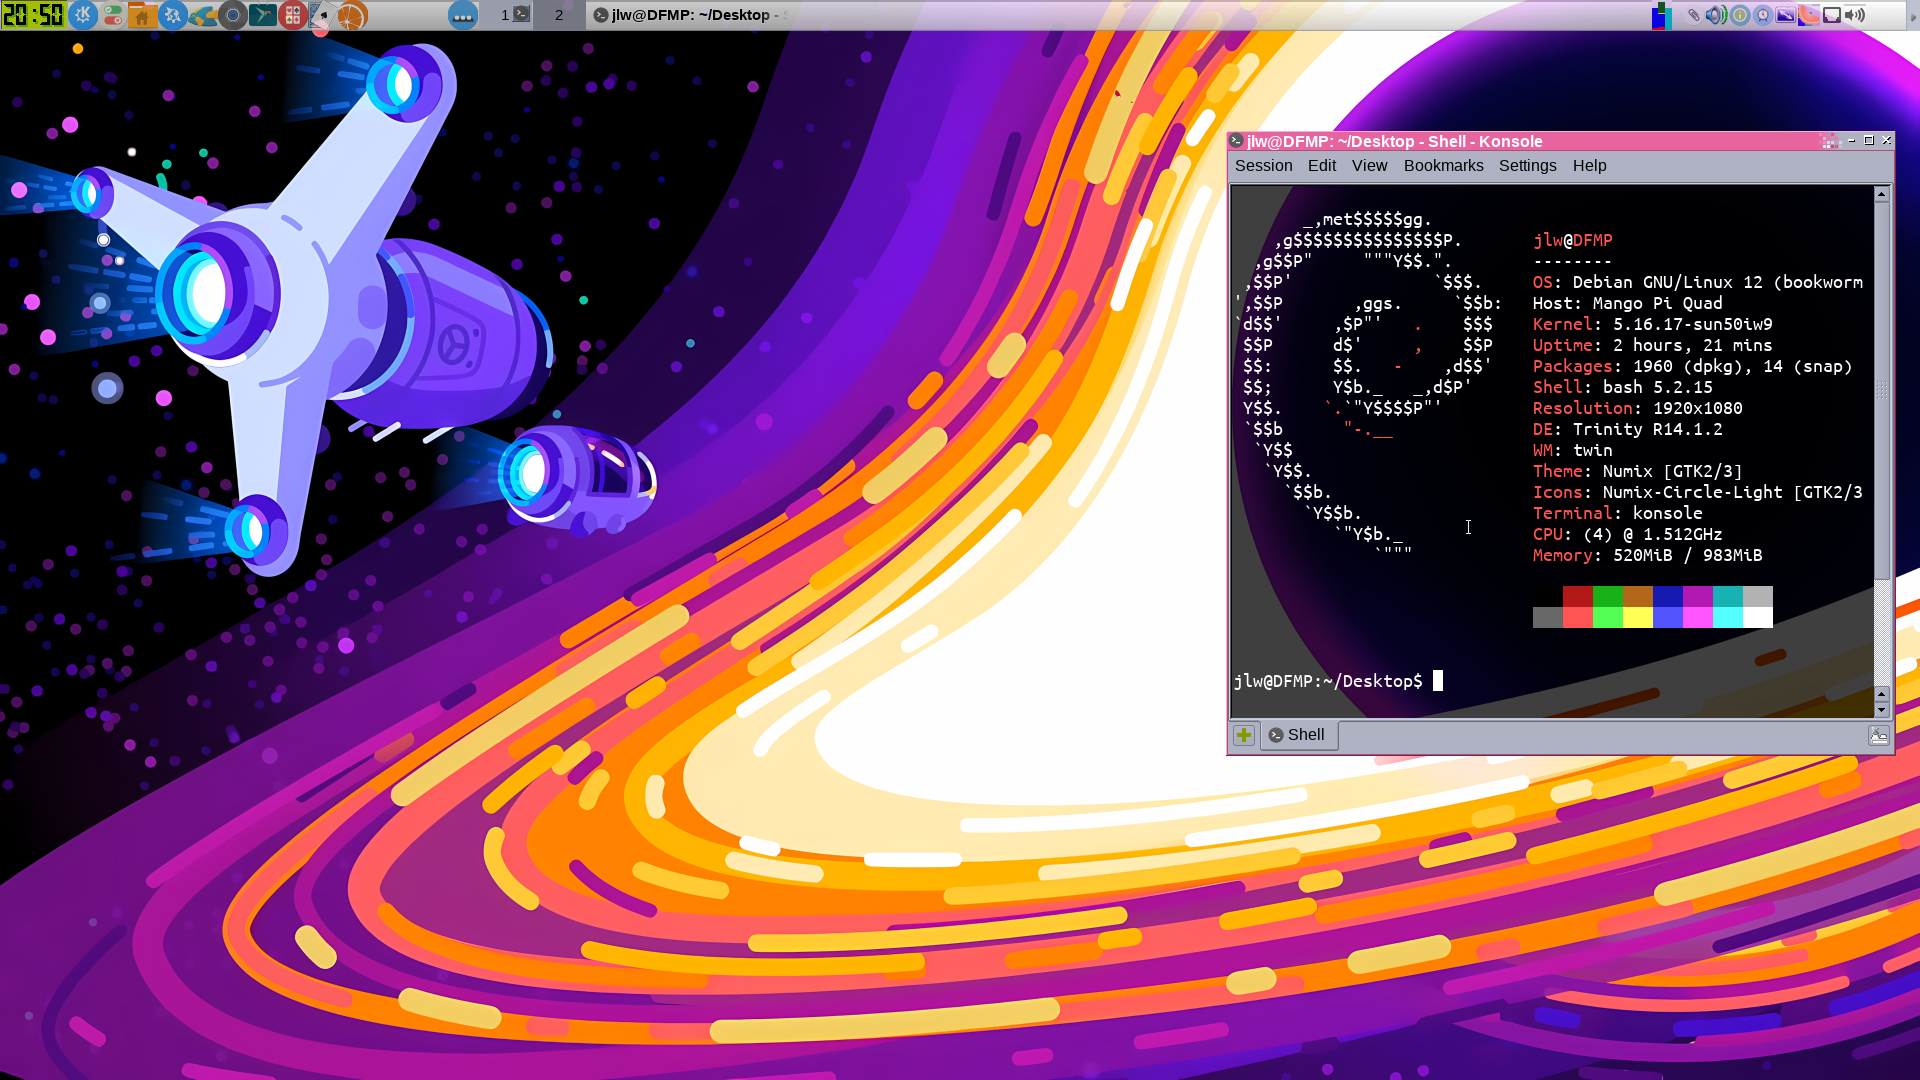Click the 'Uptime: 2 hours, 21 mins' line

pos(1652,345)
